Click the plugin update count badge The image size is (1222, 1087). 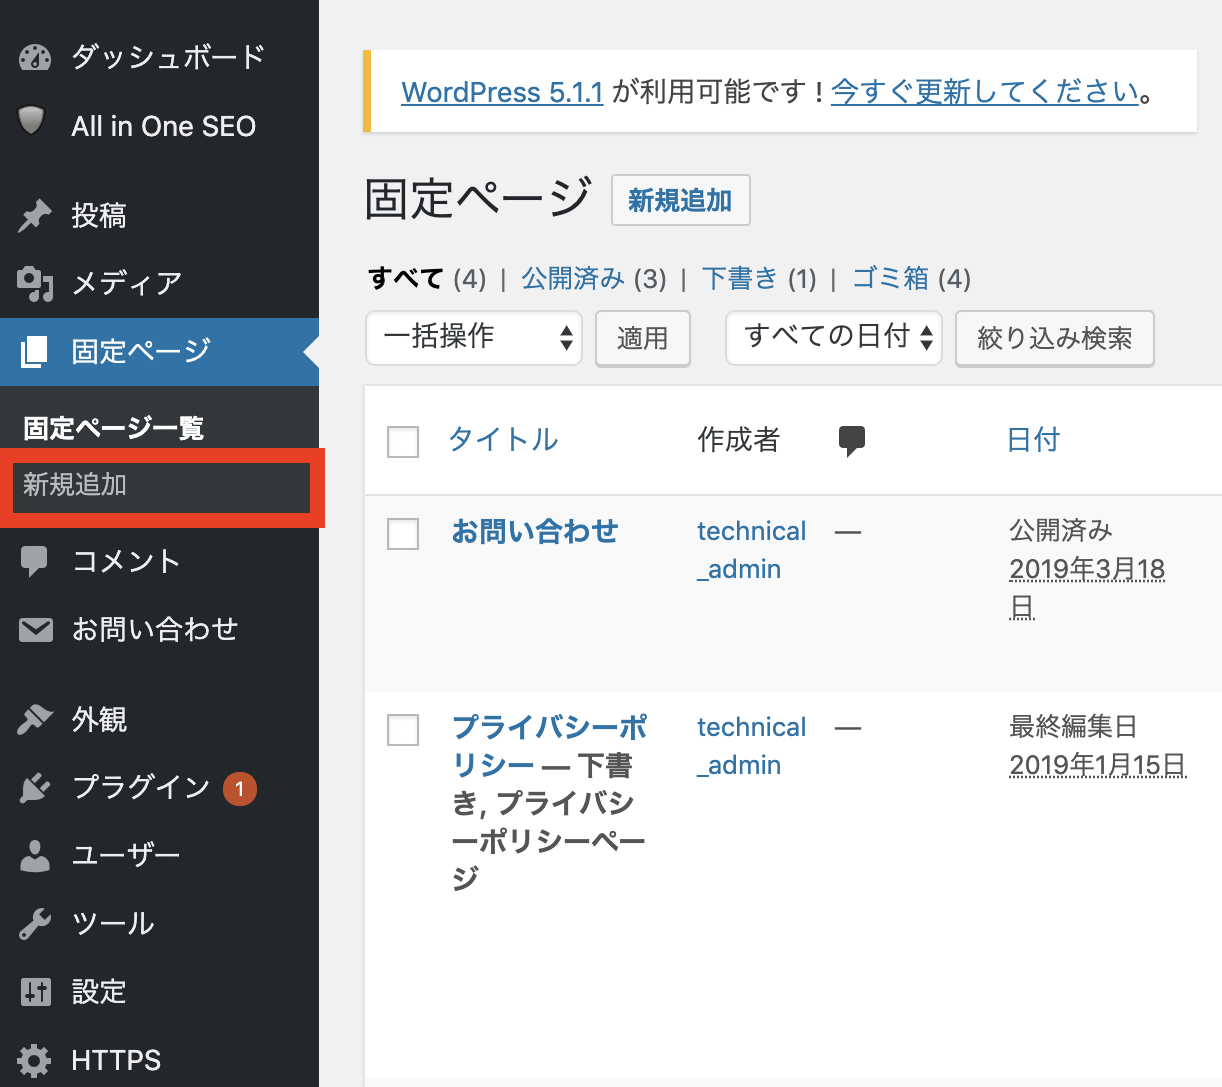point(240,789)
